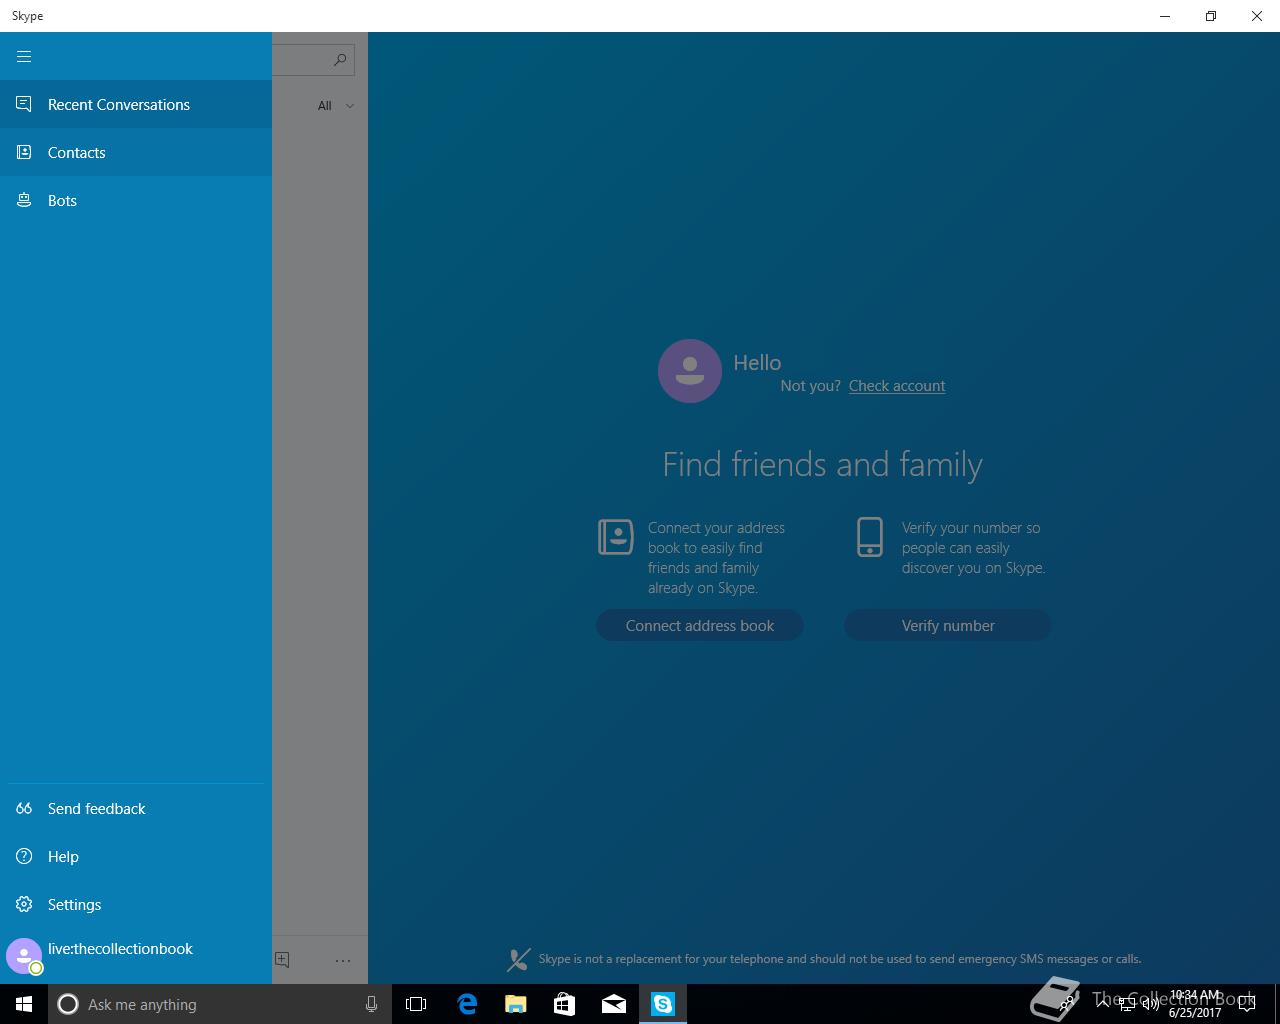Open the Windows Start menu
1280x1024 pixels.
click(24, 1004)
